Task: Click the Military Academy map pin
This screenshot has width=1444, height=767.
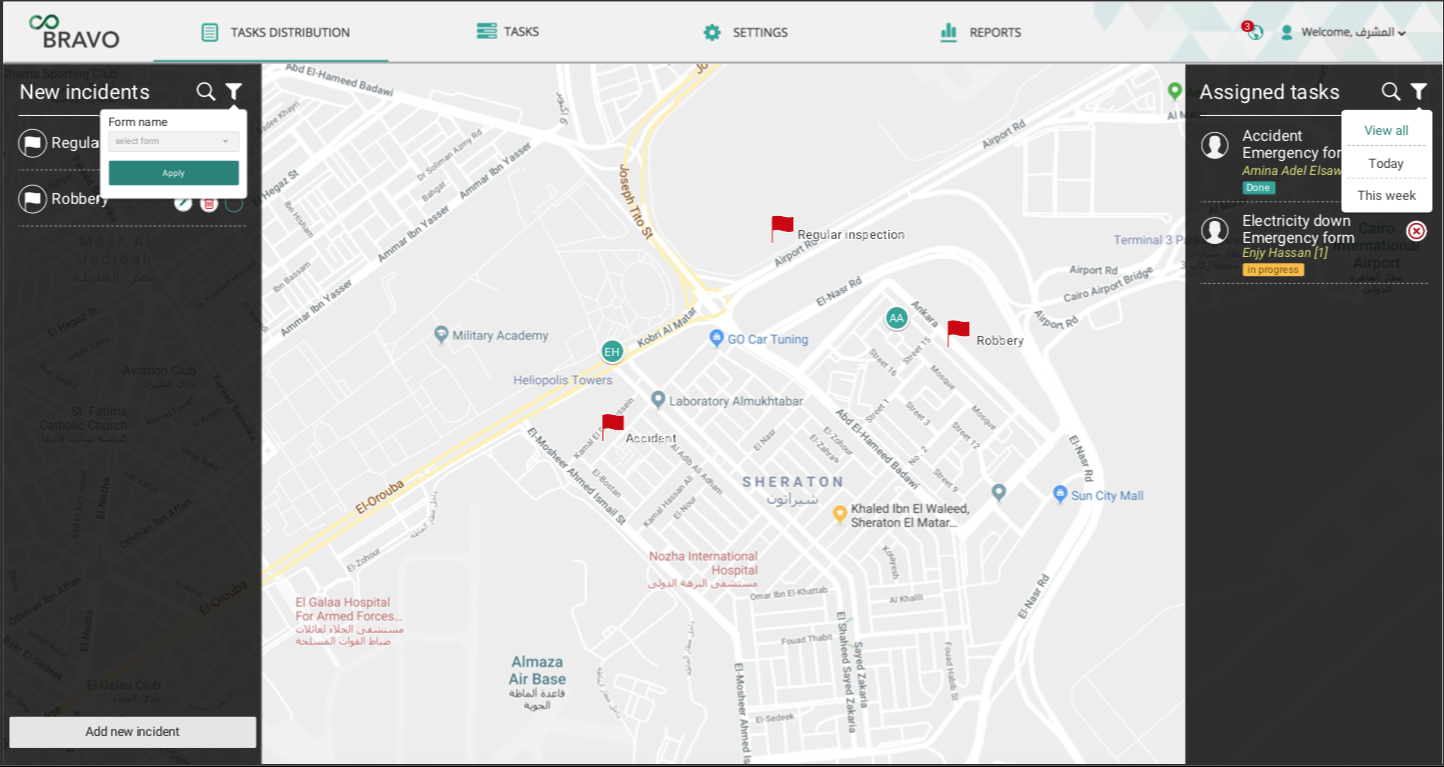Action: [x=441, y=334]
